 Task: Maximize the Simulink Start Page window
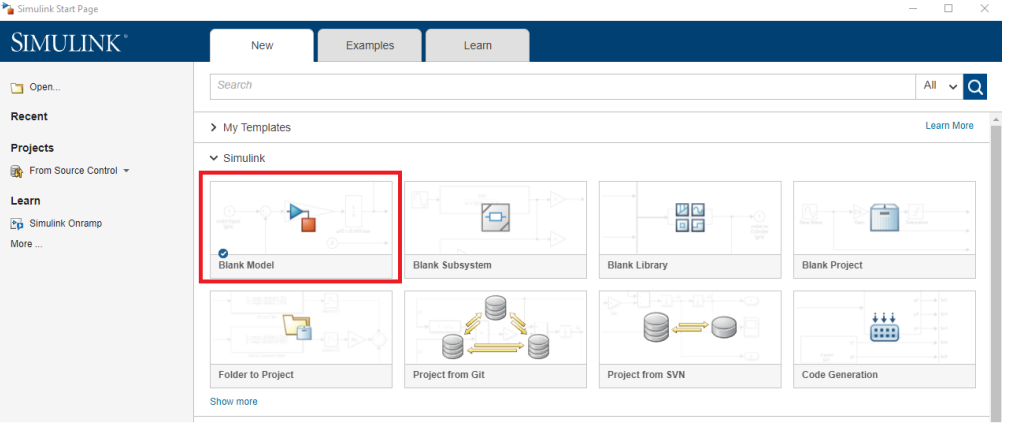(x=948, y=8)
